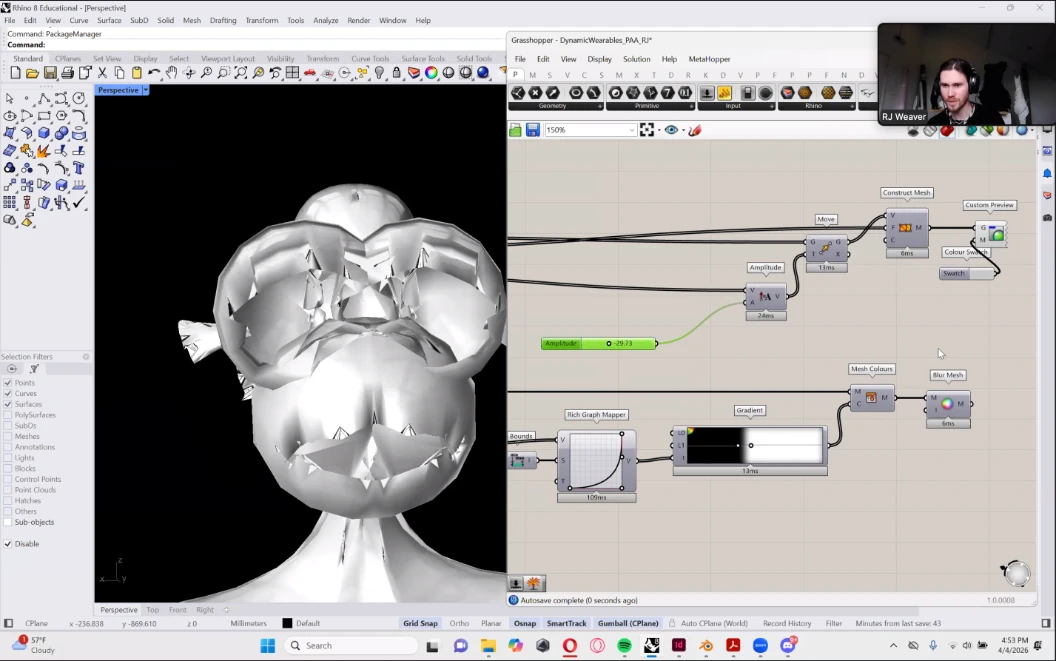Open the Grasshopper zoom level dropdown
Screen dimensions: 1056x661
[631, 130]
